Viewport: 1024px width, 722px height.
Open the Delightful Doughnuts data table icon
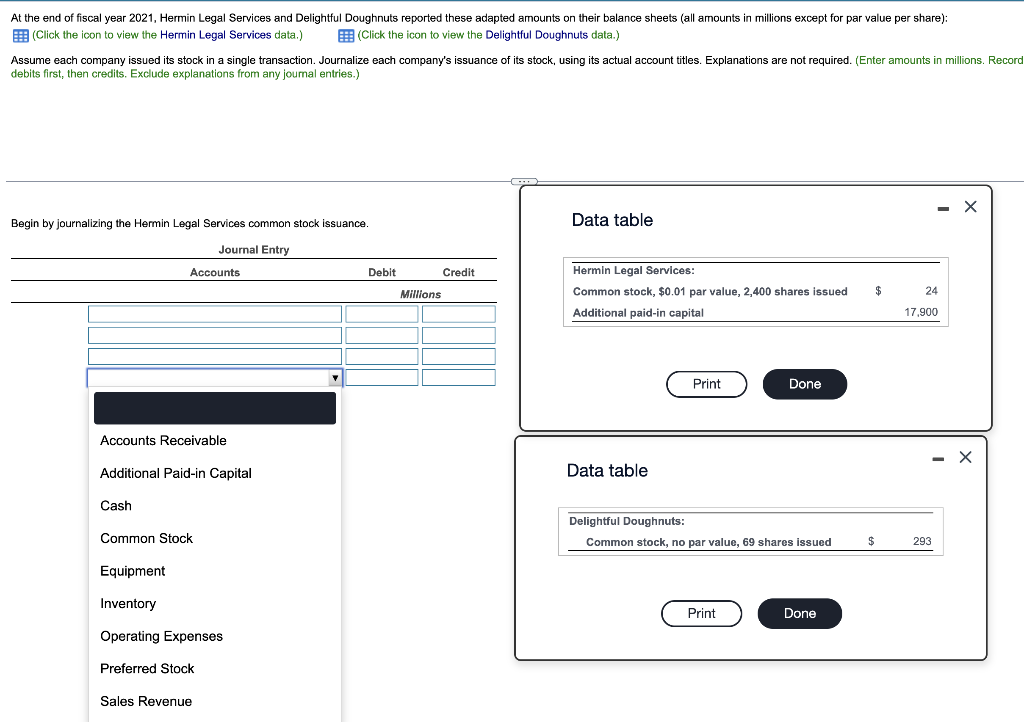click(345, 35)
